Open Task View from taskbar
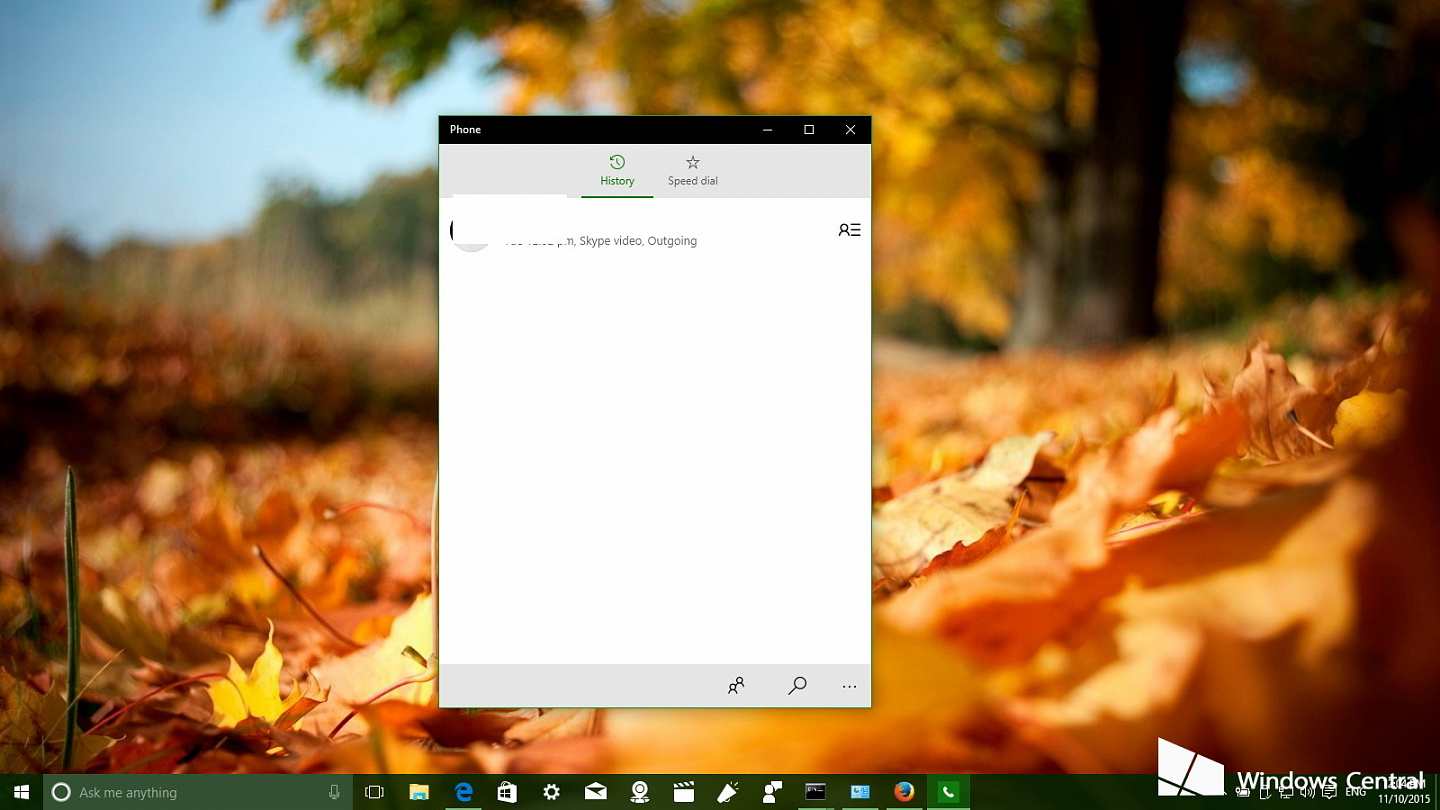 [374, 792]
